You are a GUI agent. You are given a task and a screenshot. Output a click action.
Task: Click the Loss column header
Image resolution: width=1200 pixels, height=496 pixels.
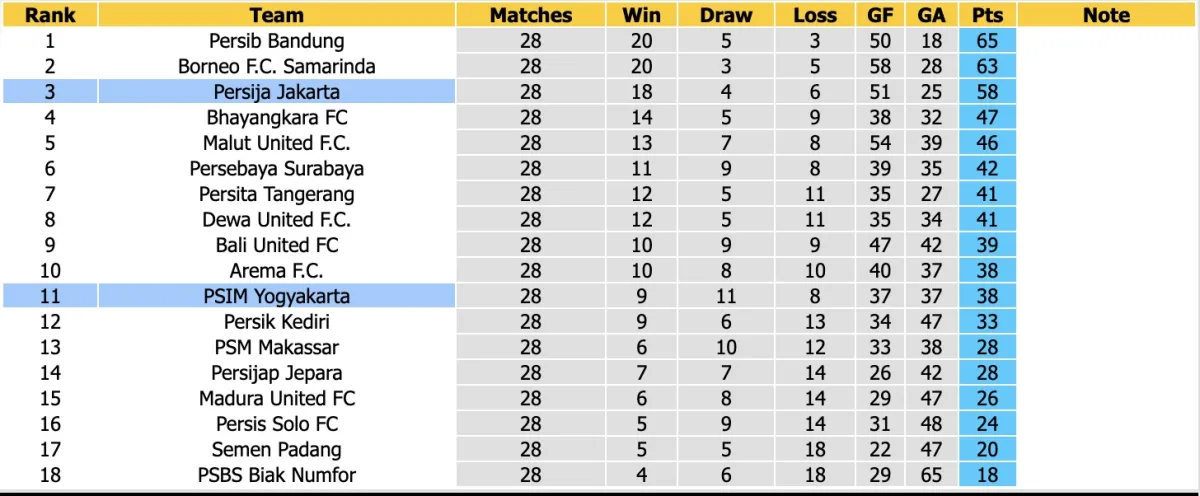815,15
